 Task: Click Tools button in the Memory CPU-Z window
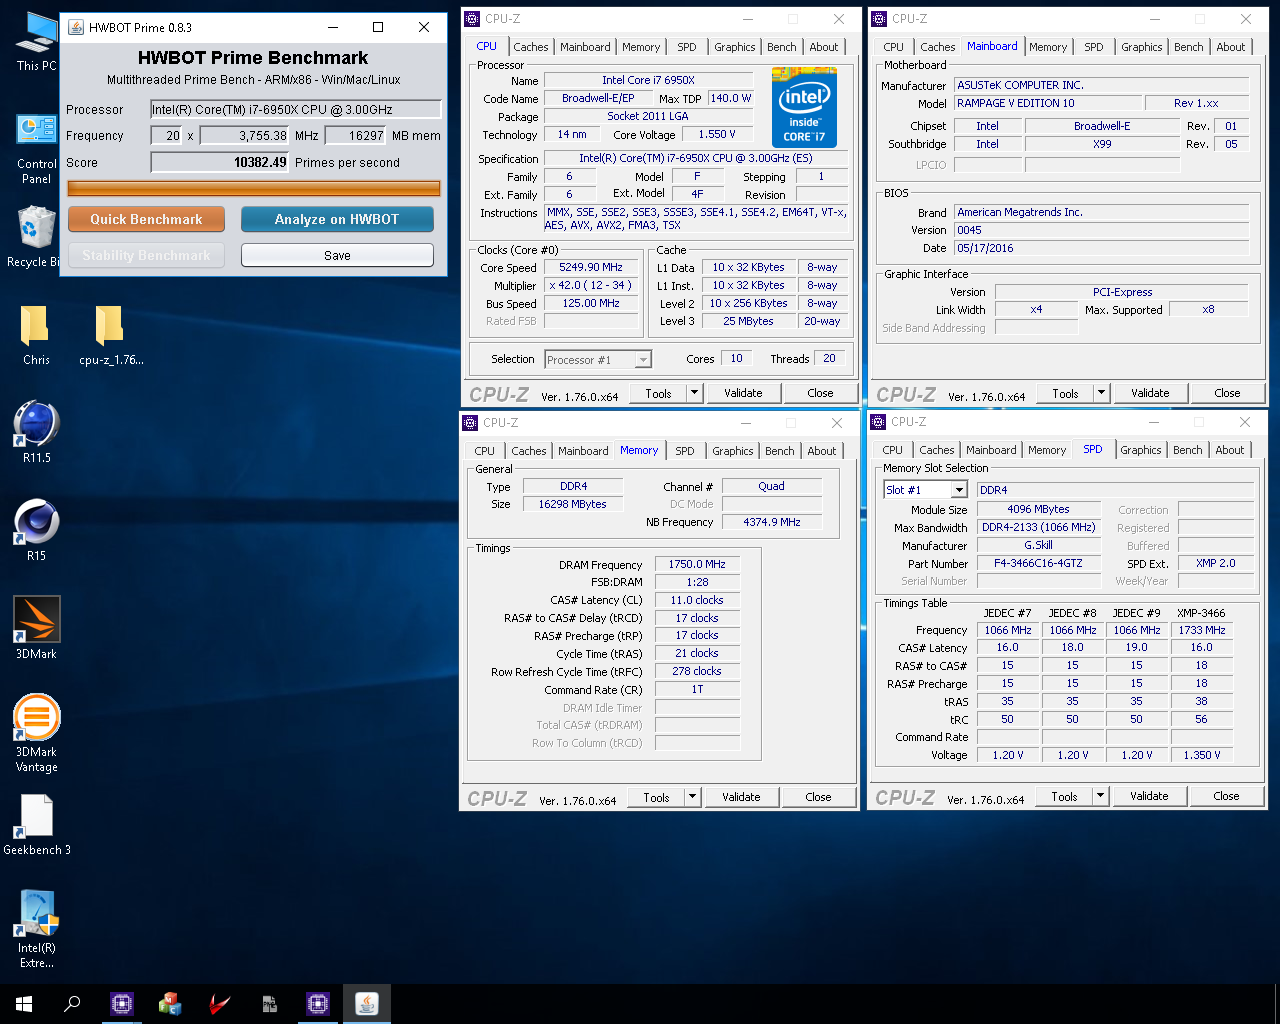click(656, 797)
